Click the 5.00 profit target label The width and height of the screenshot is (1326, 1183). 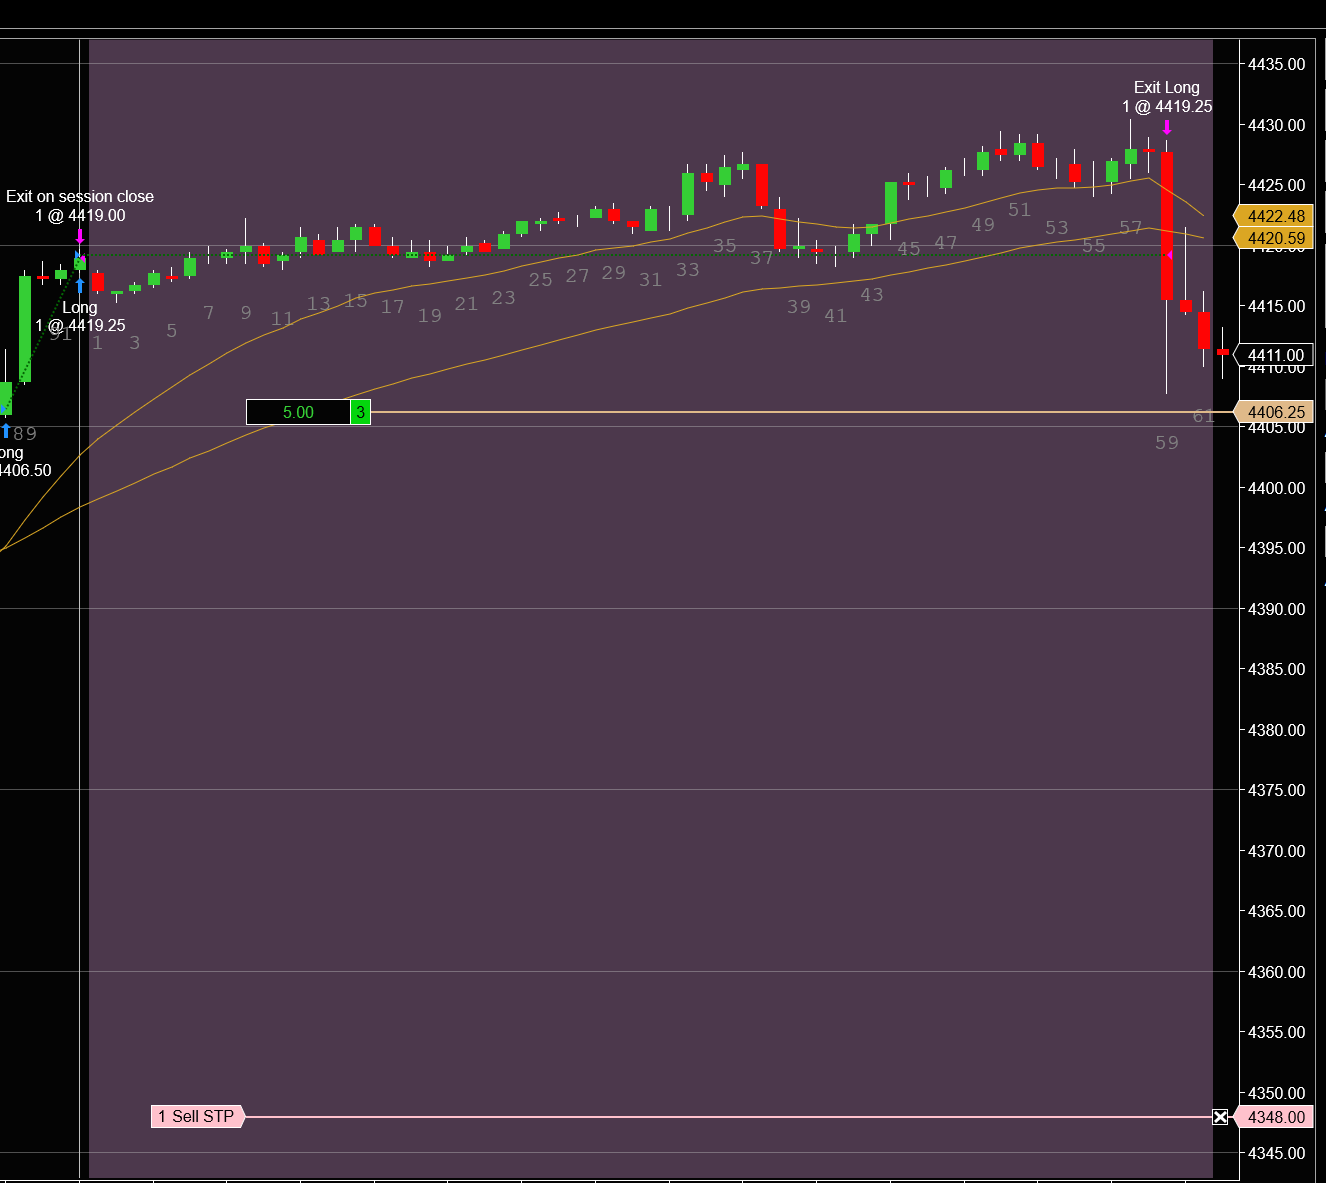click(298, 412)
